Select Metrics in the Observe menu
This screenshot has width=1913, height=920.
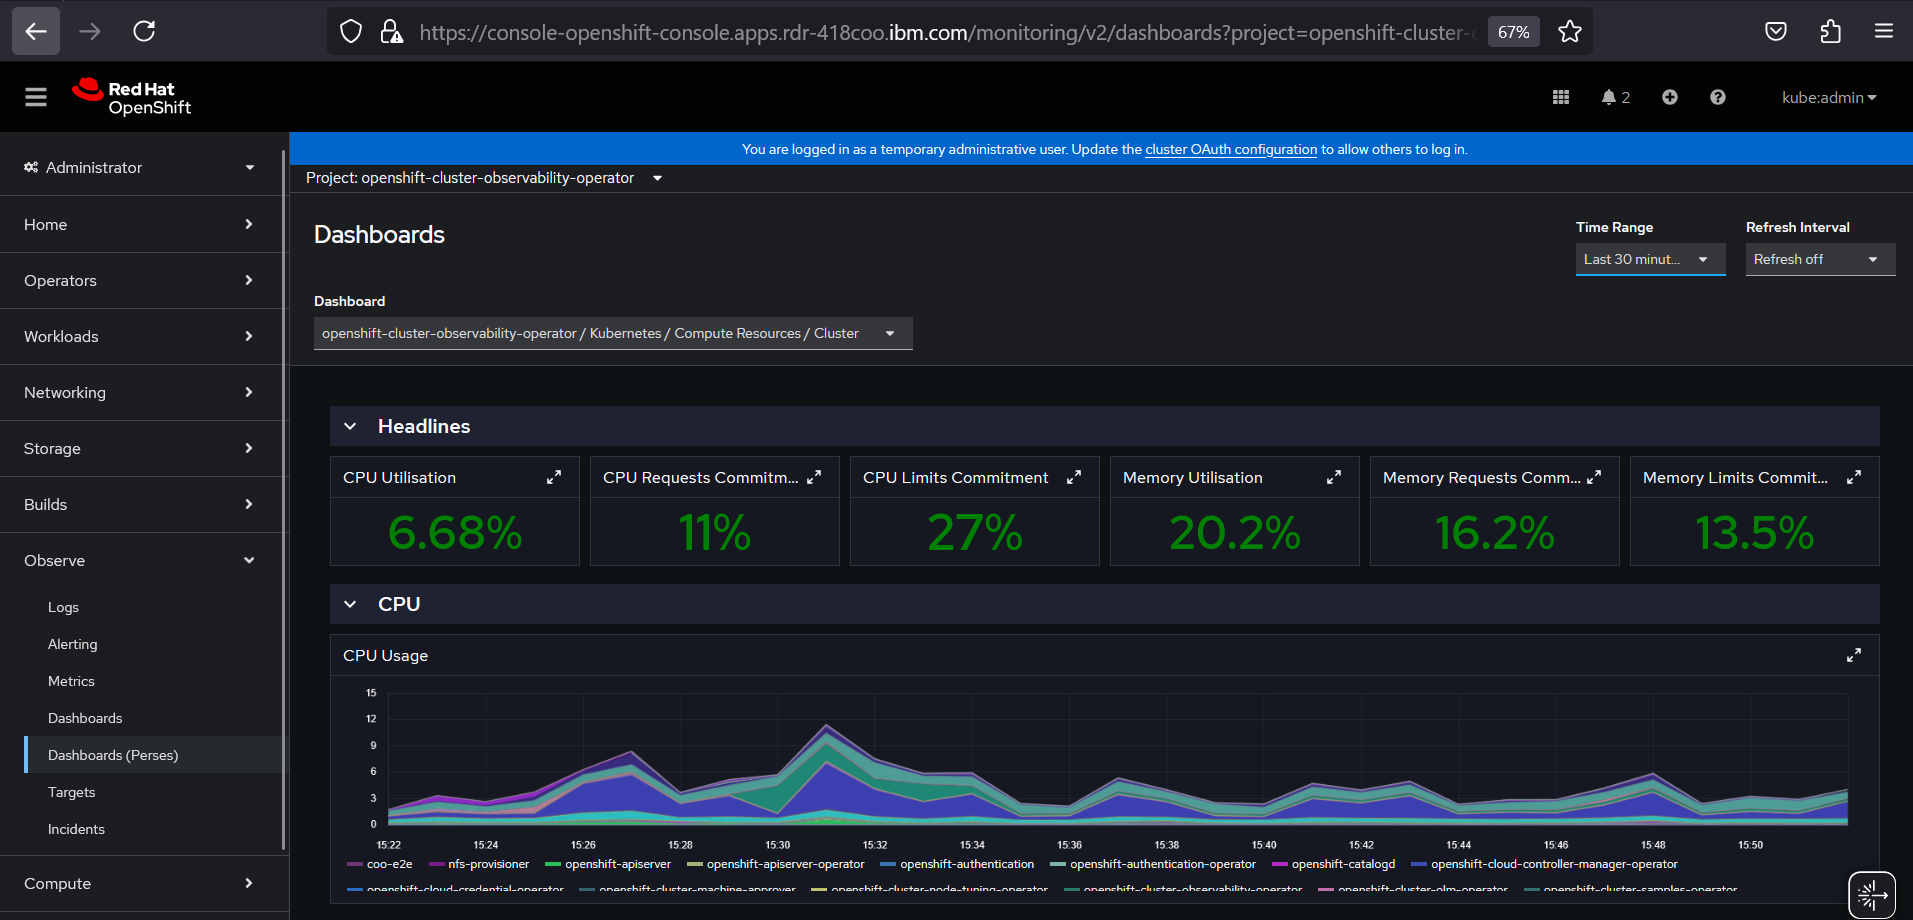pos(71,681)
